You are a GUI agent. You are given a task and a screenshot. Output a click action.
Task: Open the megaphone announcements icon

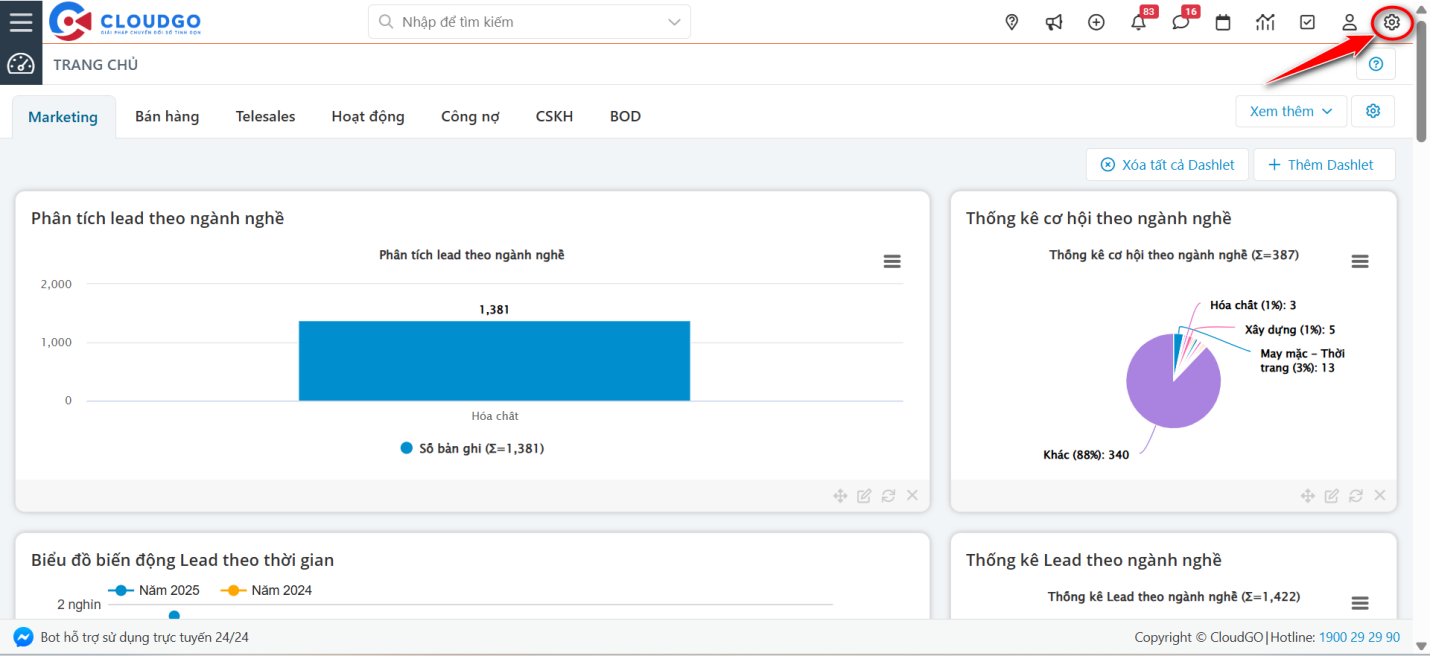(x=1054, y=22)
